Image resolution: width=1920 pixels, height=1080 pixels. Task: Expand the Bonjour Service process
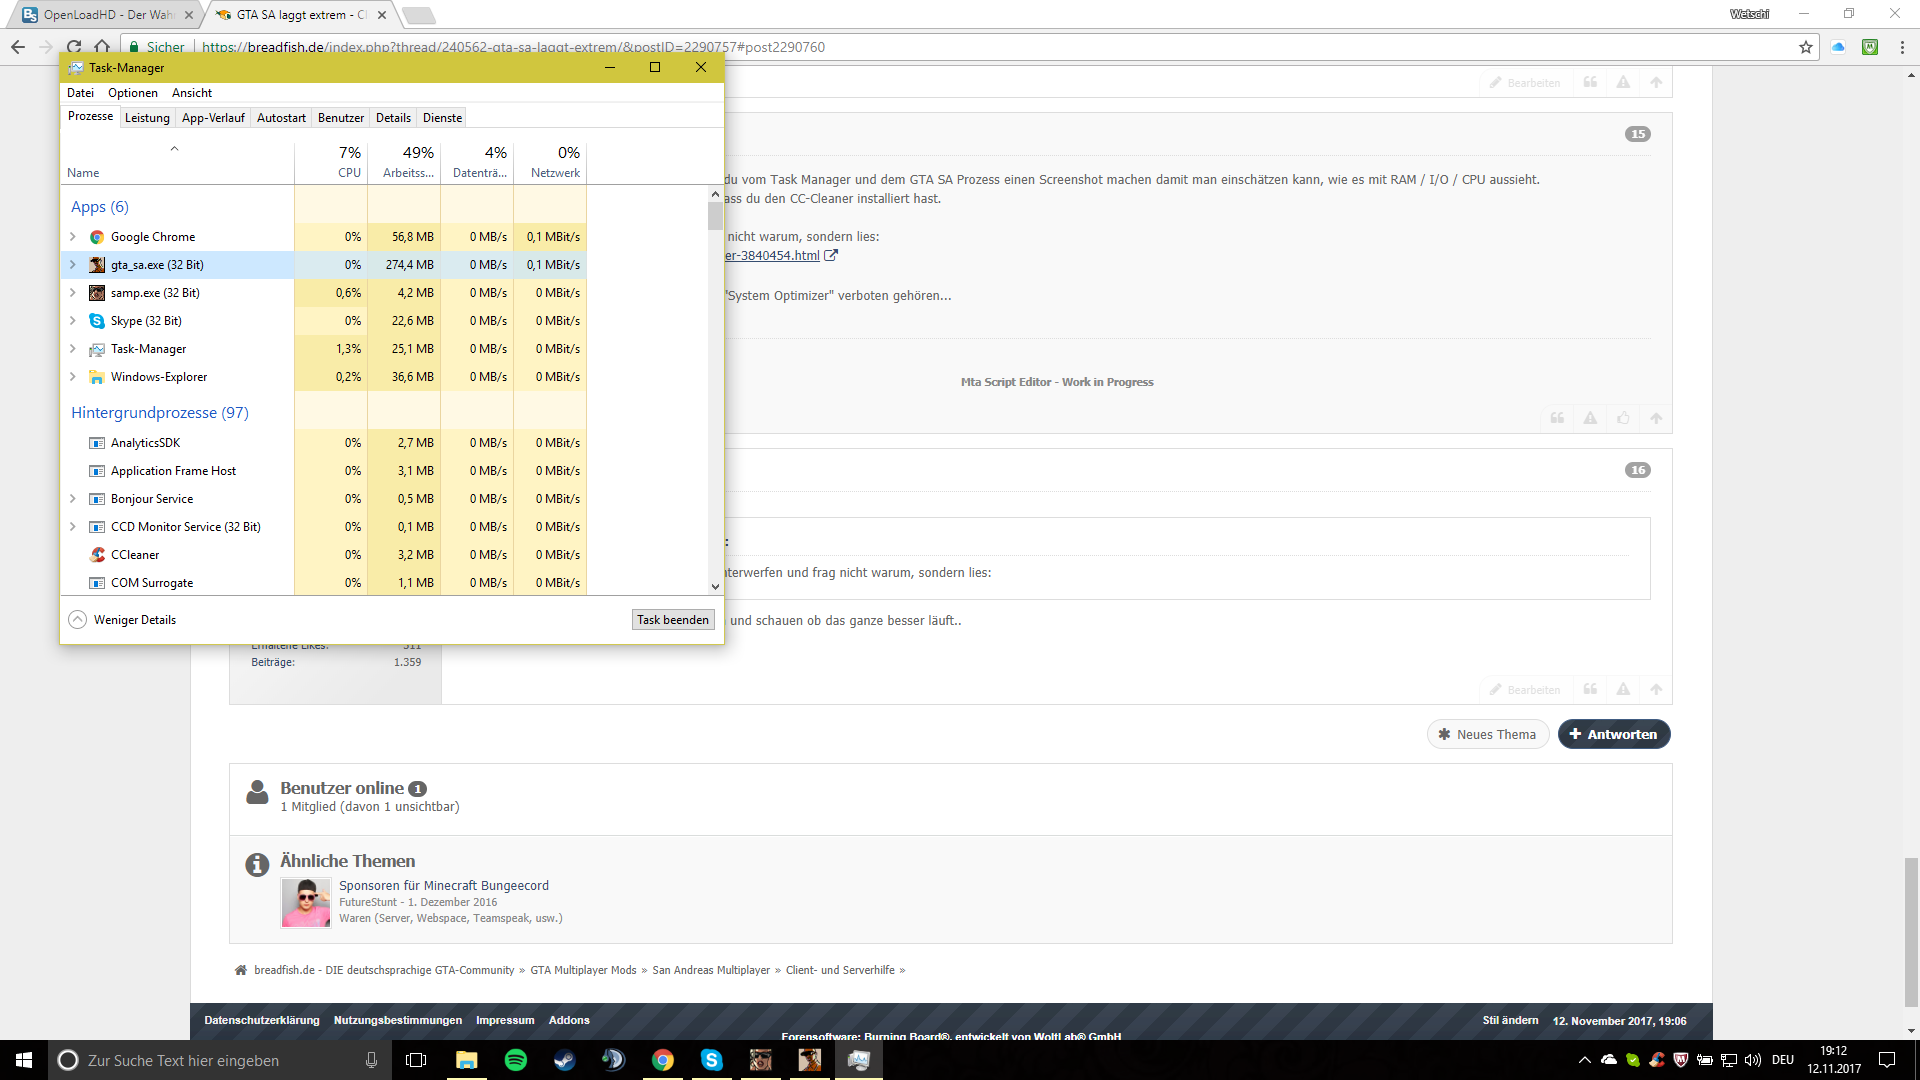[x=73, y=499]
